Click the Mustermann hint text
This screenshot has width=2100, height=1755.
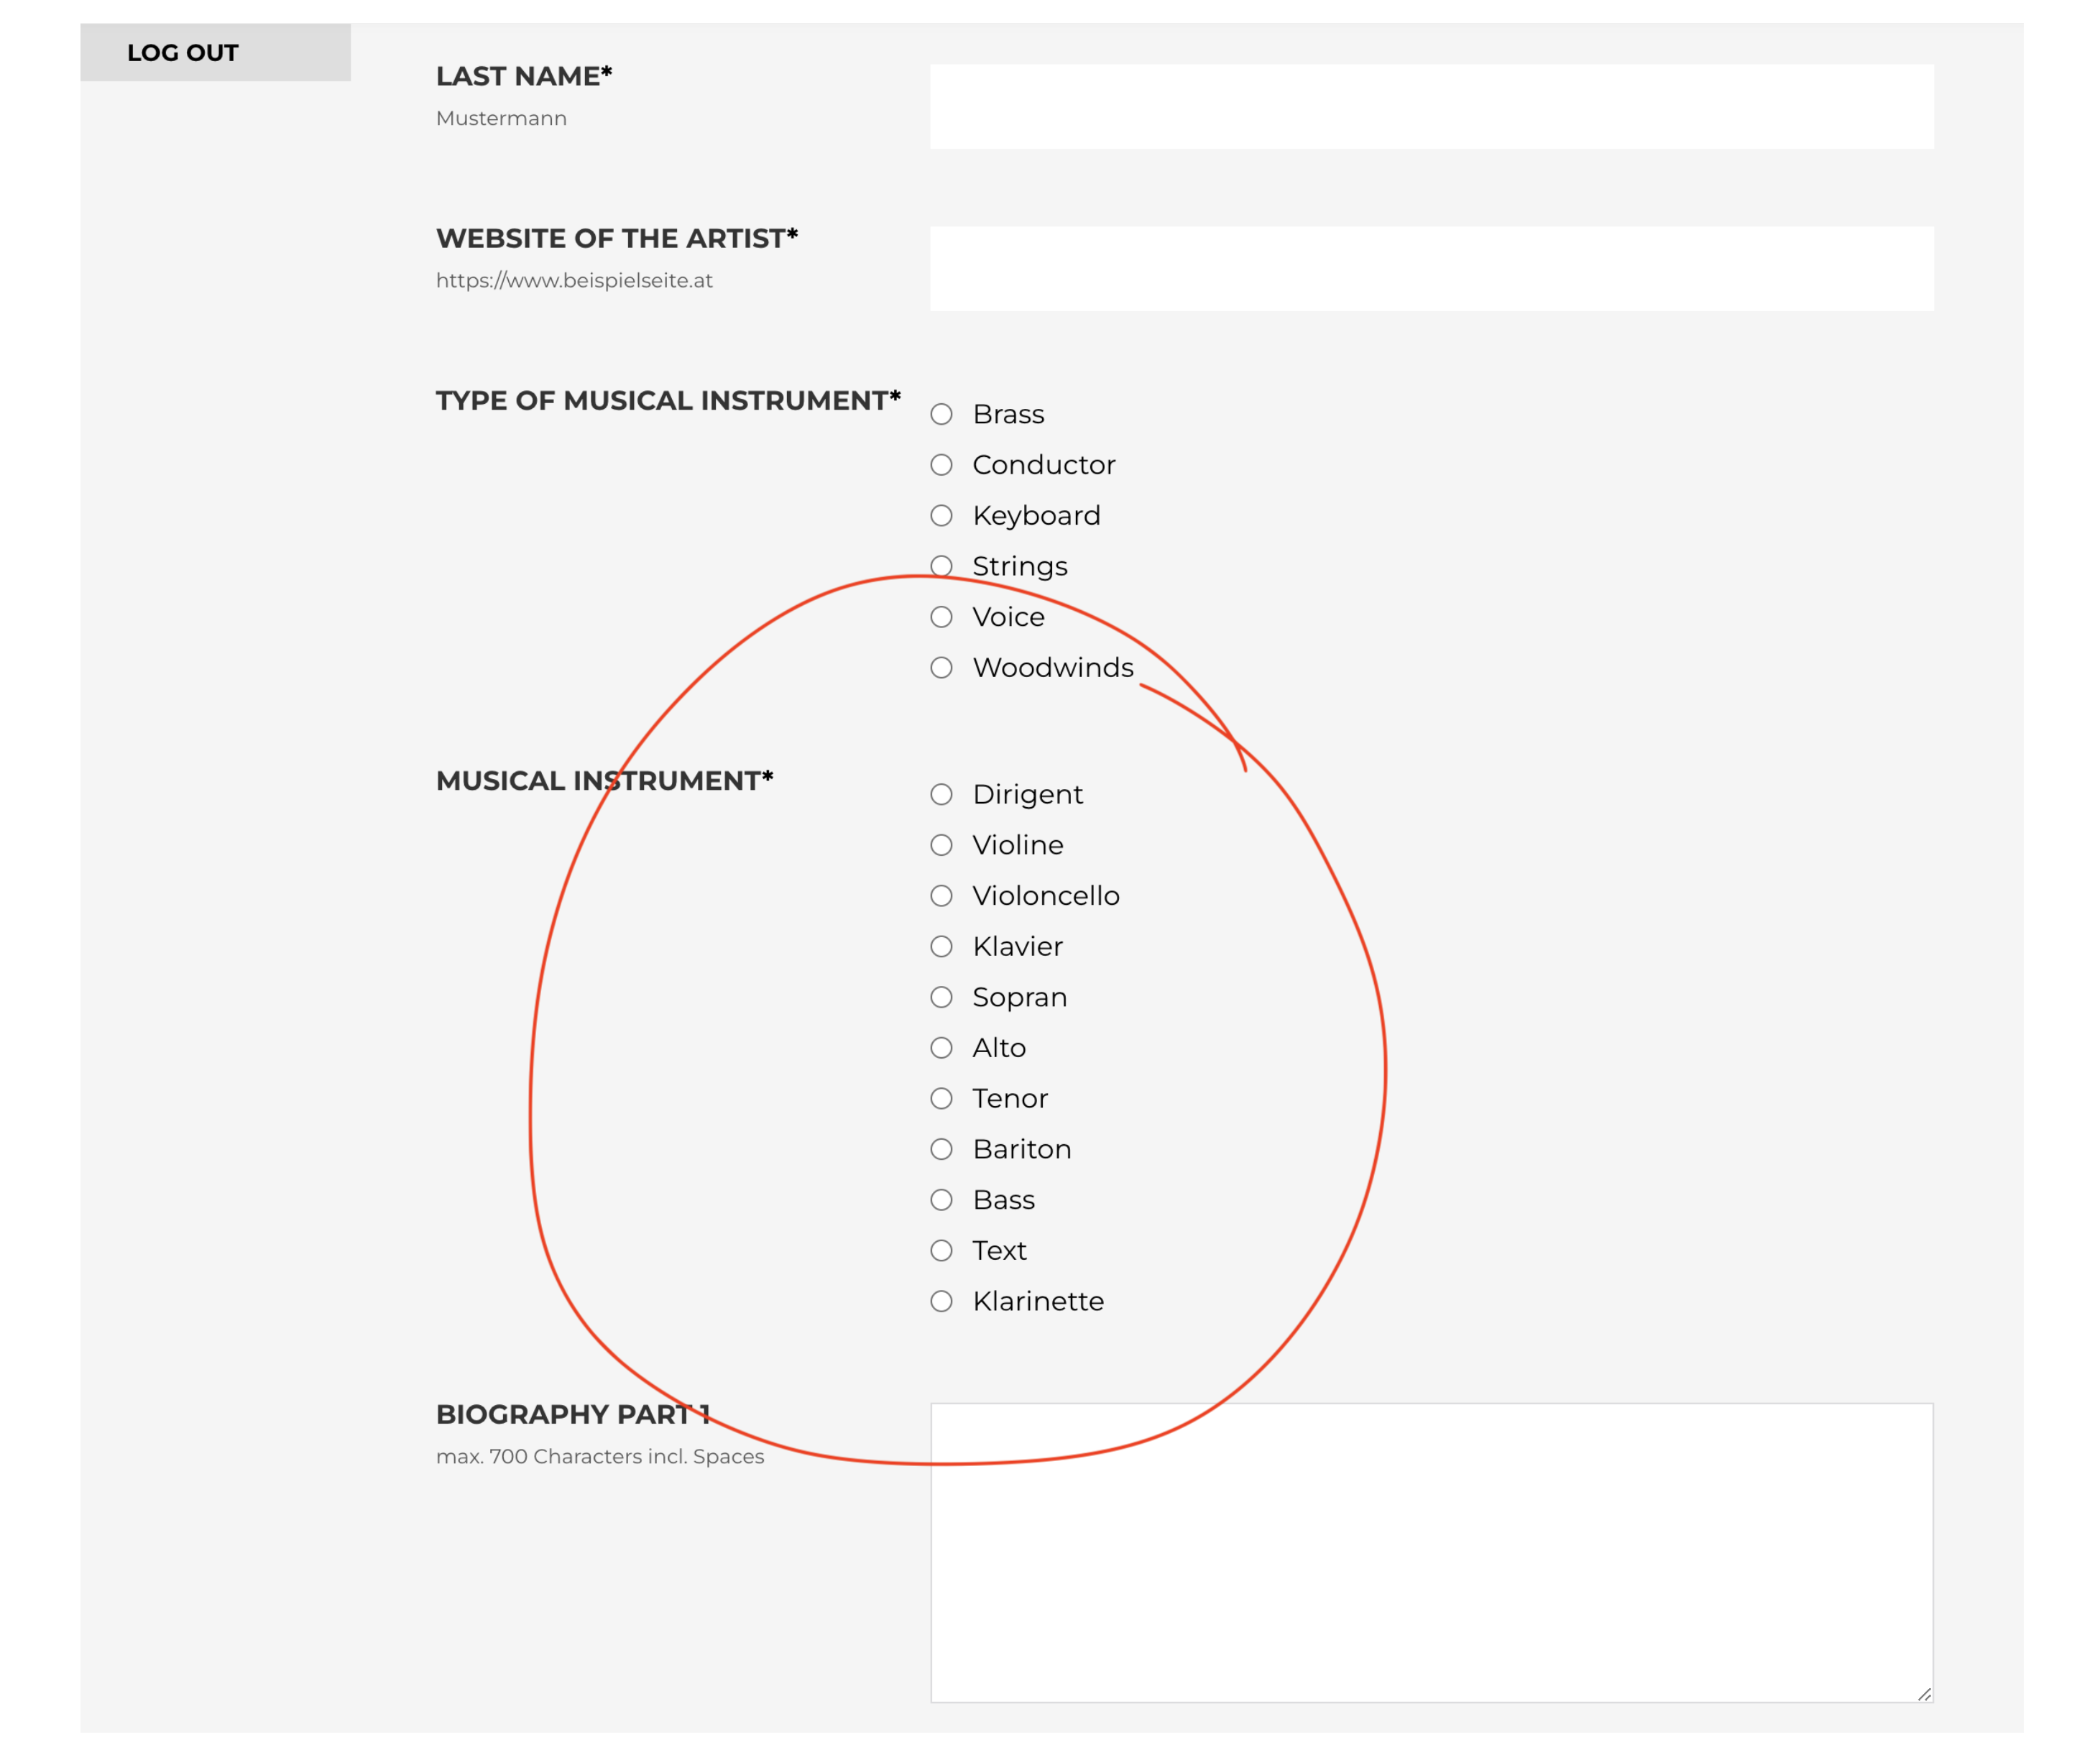click(x=501, y=118)
